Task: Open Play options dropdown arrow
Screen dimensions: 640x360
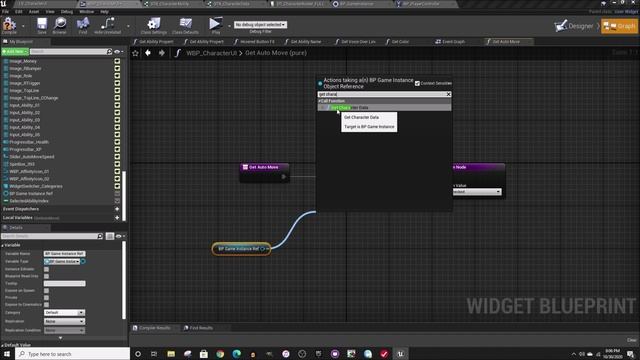Action: [229, 26]
